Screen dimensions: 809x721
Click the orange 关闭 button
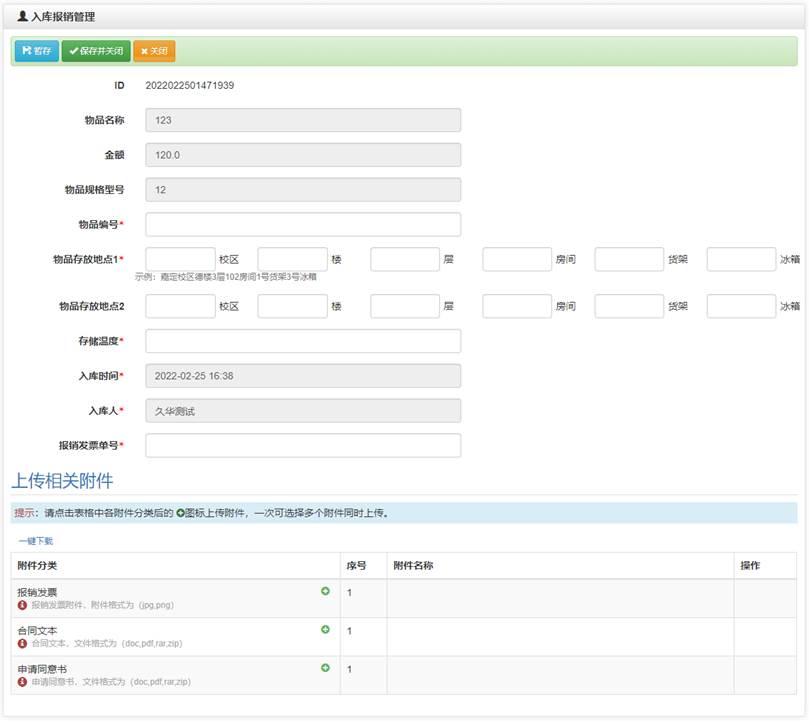154,51
